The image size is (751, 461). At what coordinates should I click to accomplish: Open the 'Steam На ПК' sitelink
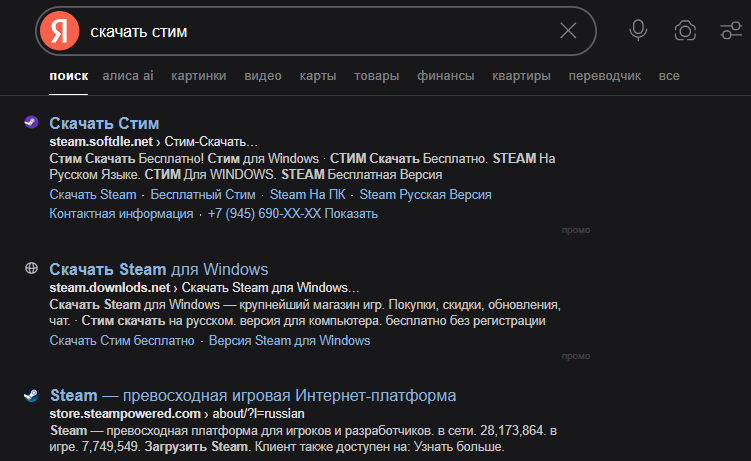(307, 194)
